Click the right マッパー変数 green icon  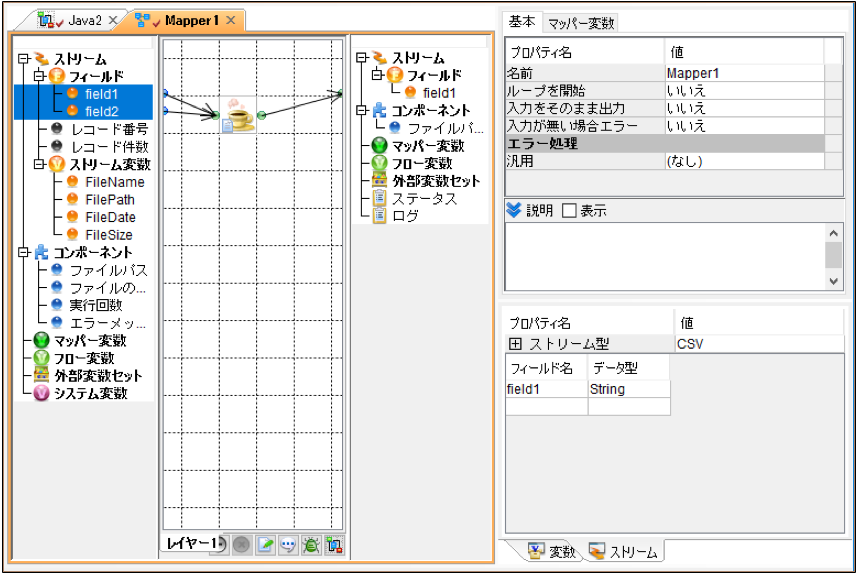click(x=379, y=145)
